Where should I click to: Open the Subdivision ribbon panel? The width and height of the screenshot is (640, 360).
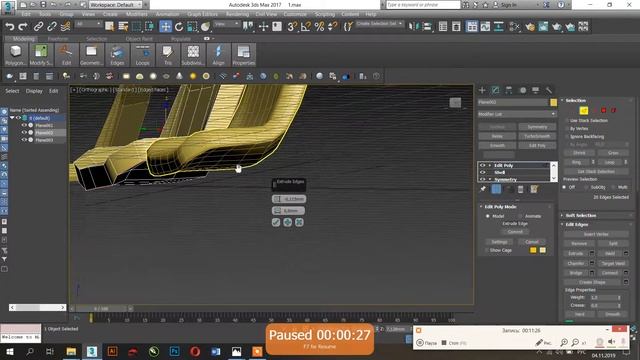193,55
